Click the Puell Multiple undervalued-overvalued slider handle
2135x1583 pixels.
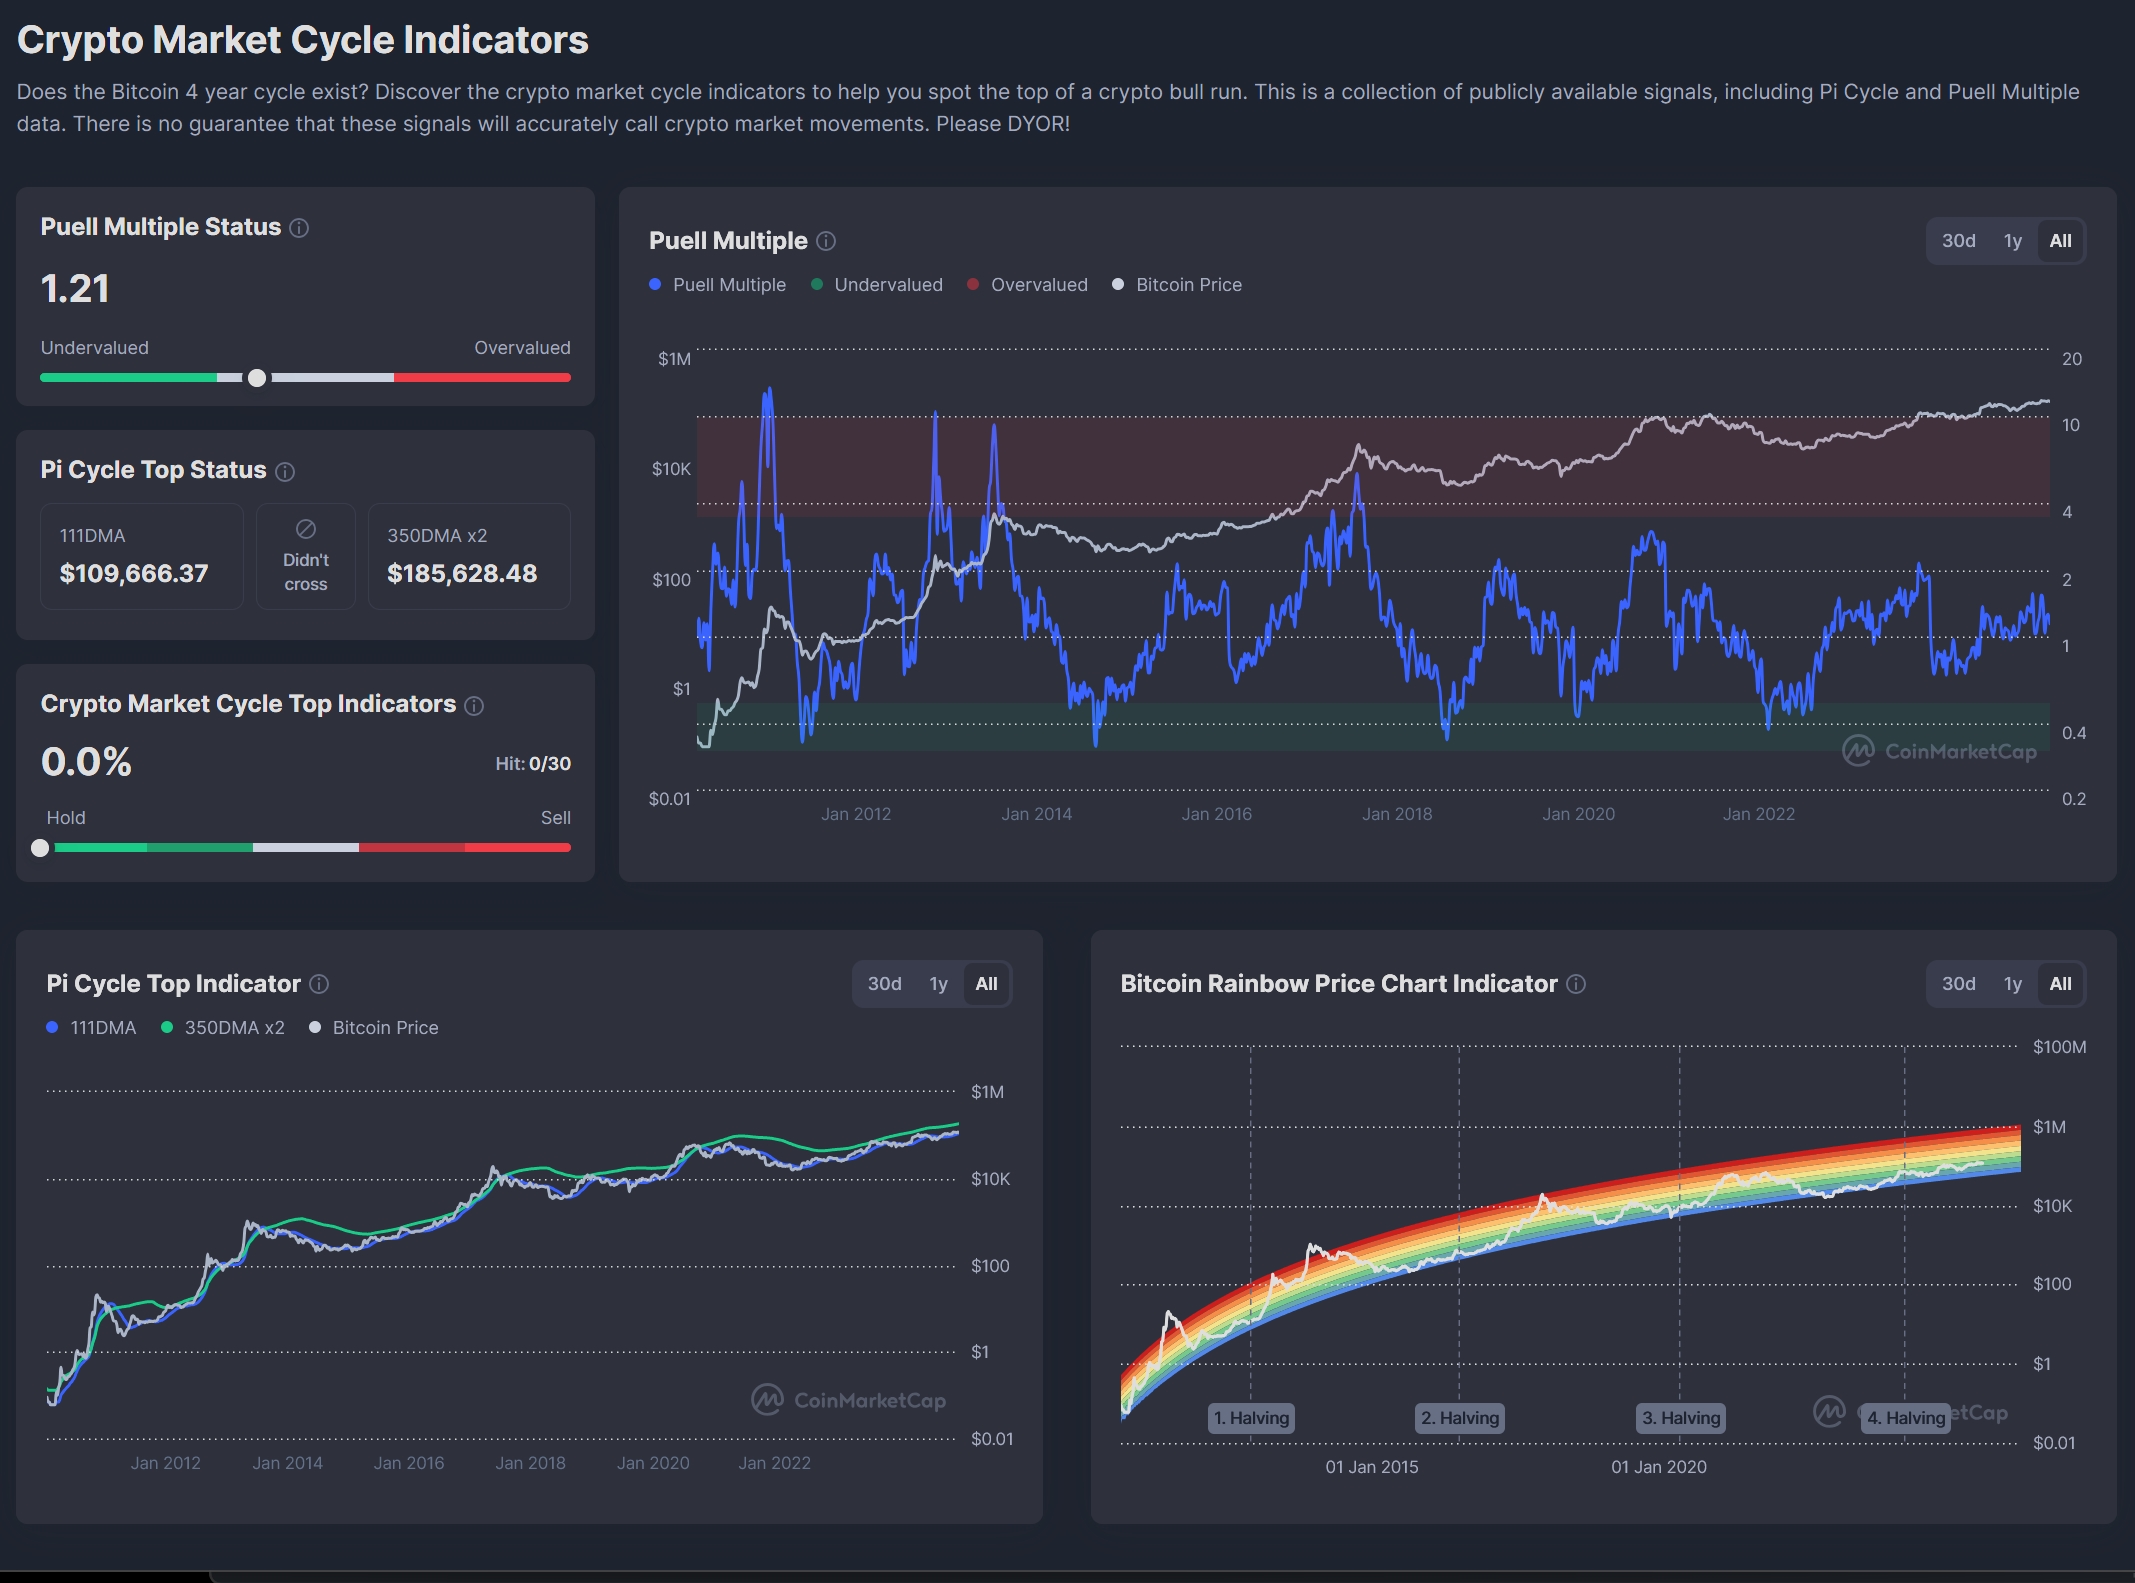[x=257, y=378]
